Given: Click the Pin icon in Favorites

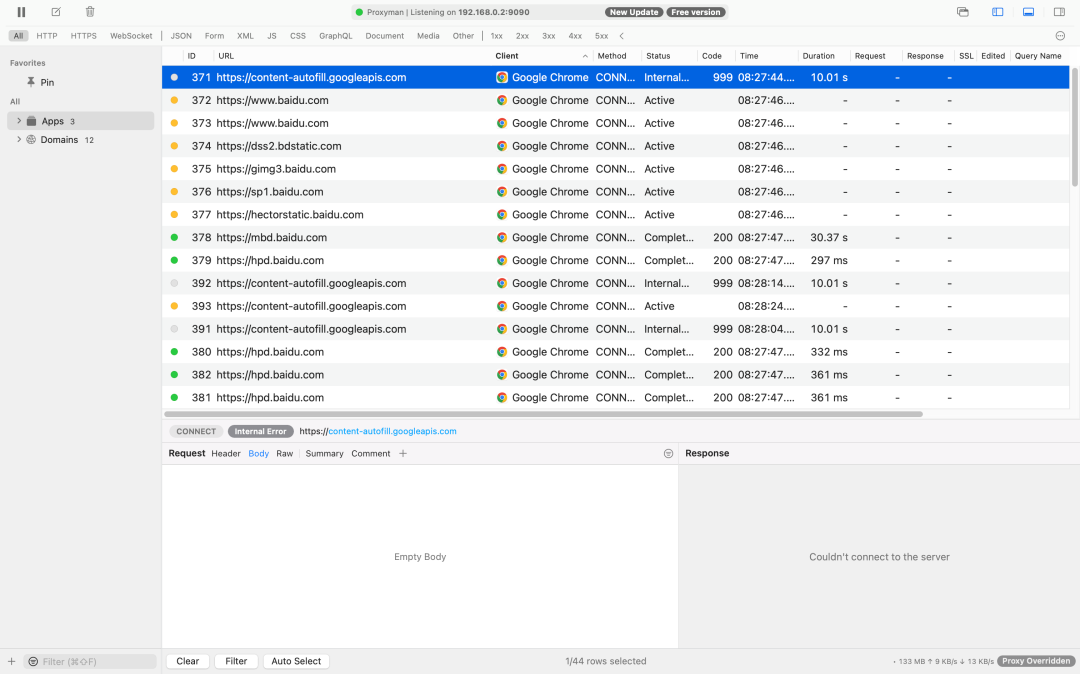Looking at the screenshot, I should [31, 82].
